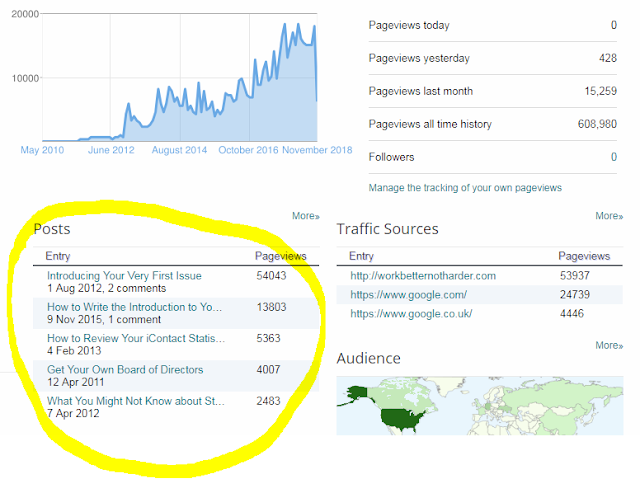Select the 24739 traffic source pageviews value
This screenshot has width=640, height=479.
tap(575, 295)
